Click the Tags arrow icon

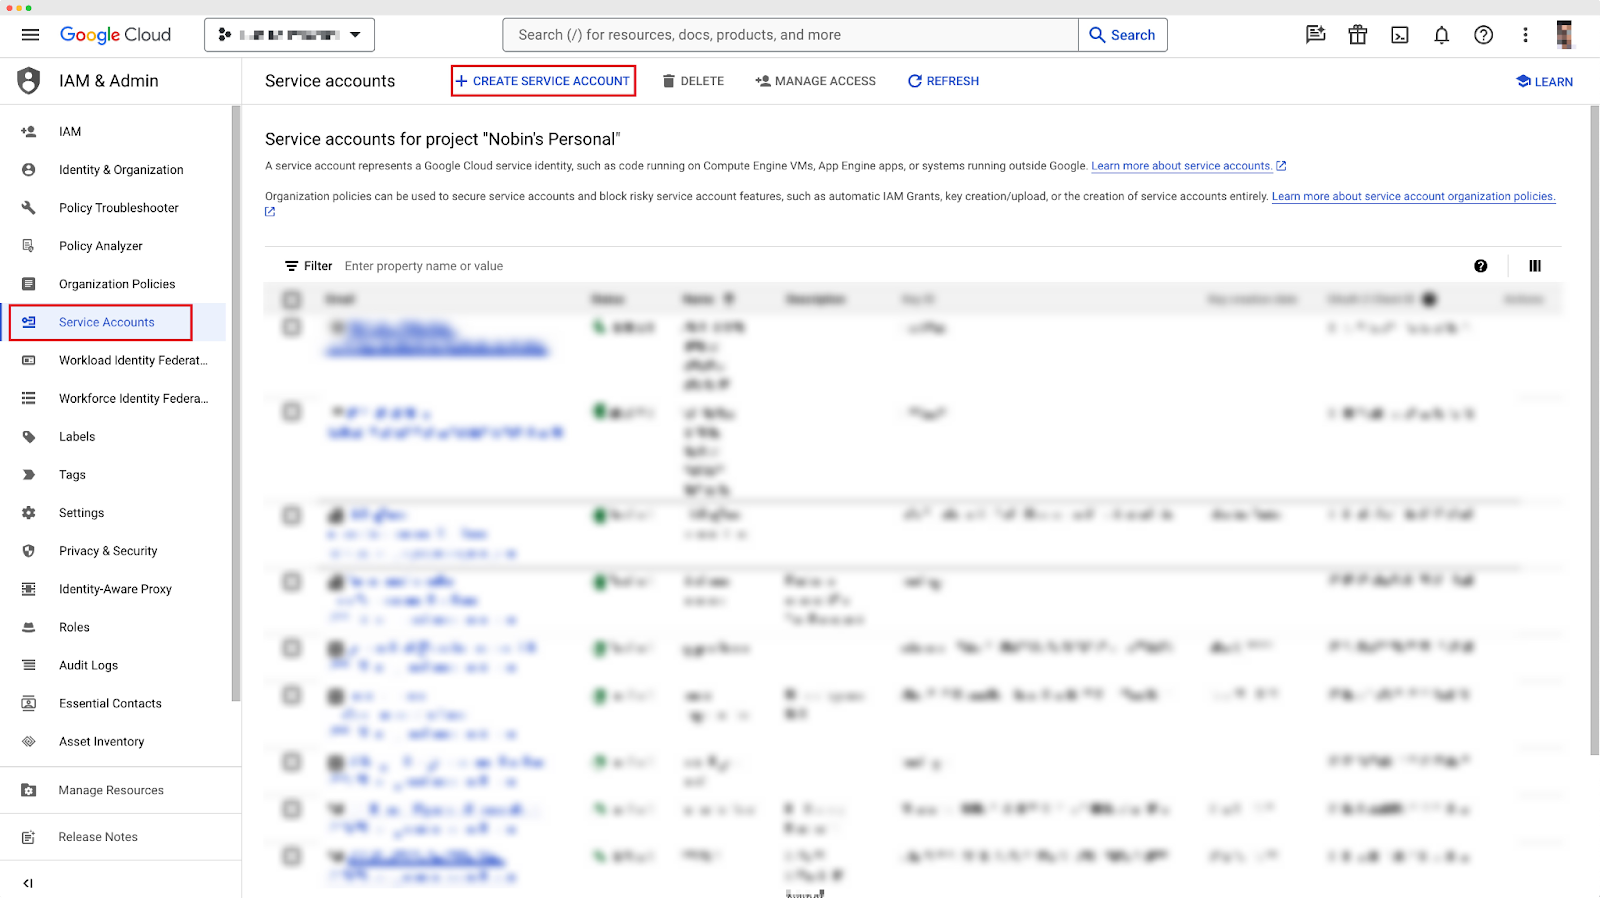[x=29, y=475]
